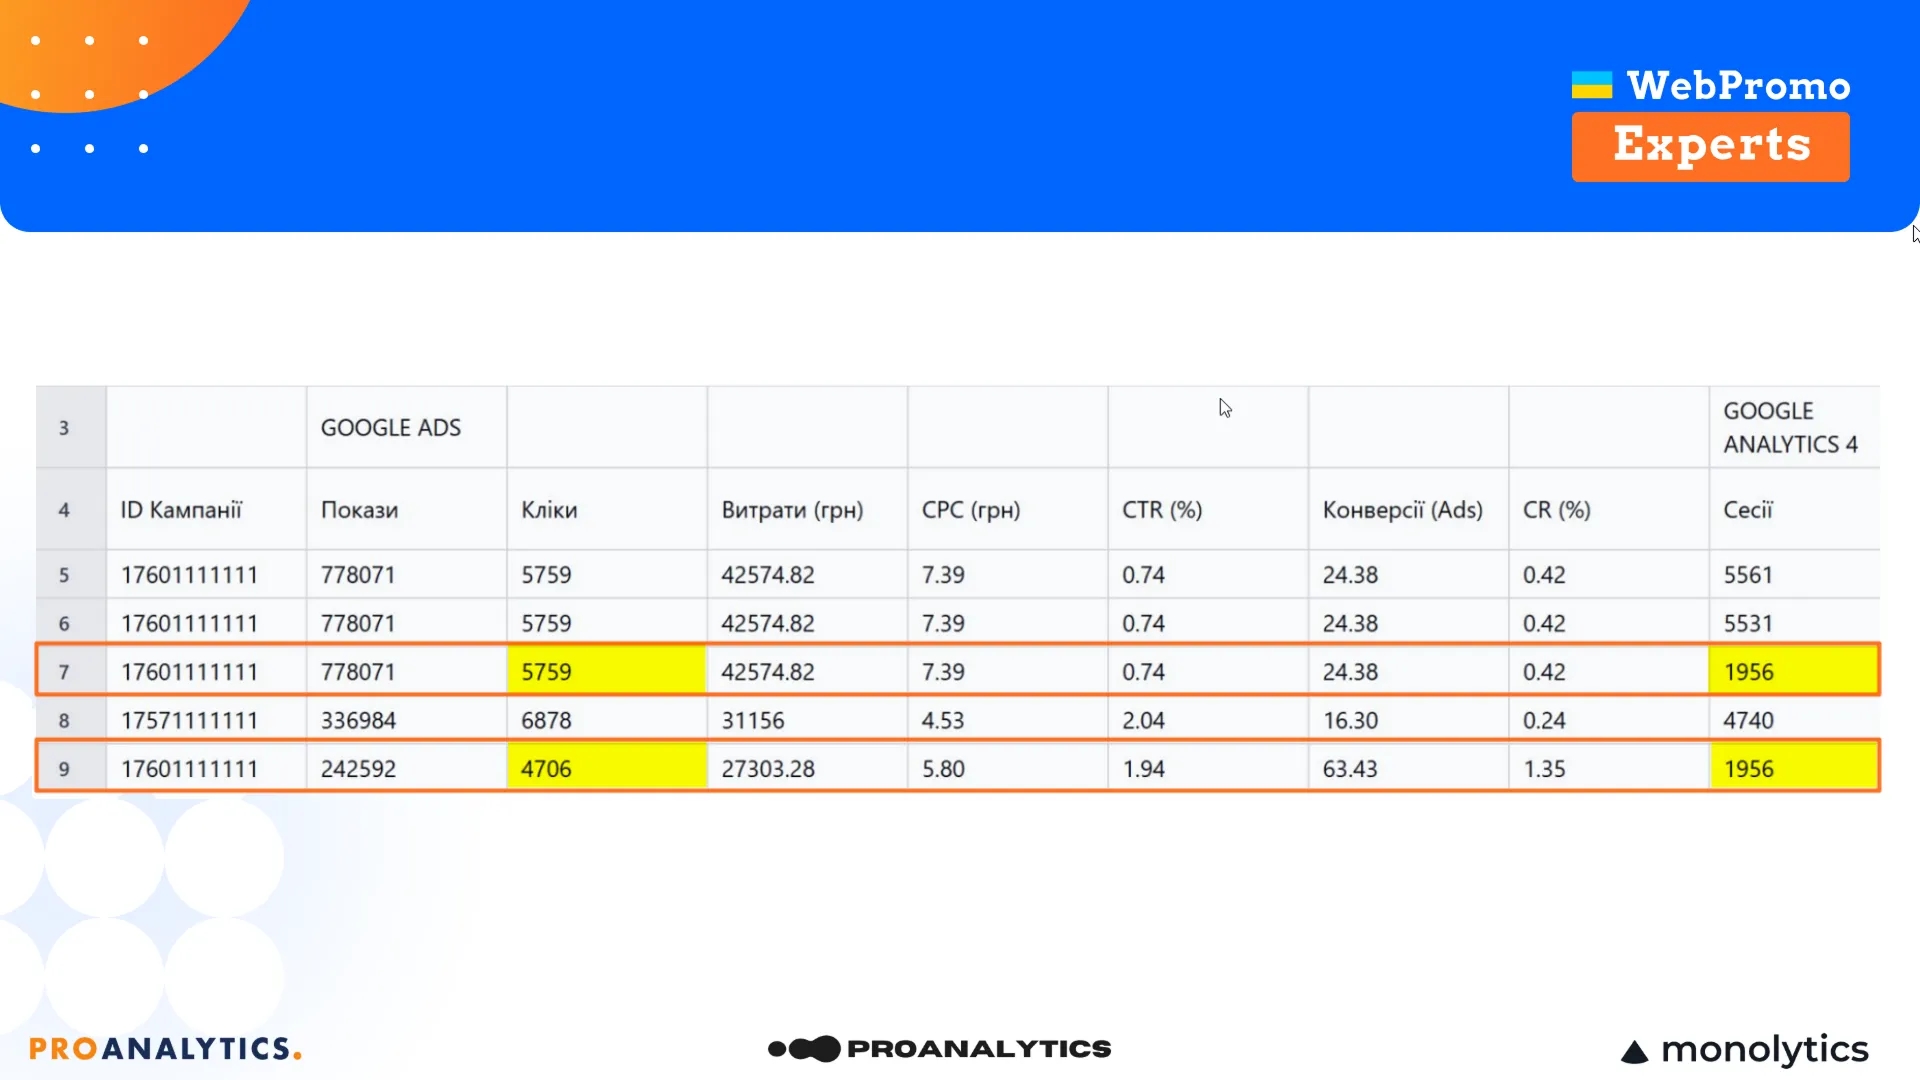Select row header number 7
Viewport: 1920px width, 1080px height.
(x=64, y=672)
